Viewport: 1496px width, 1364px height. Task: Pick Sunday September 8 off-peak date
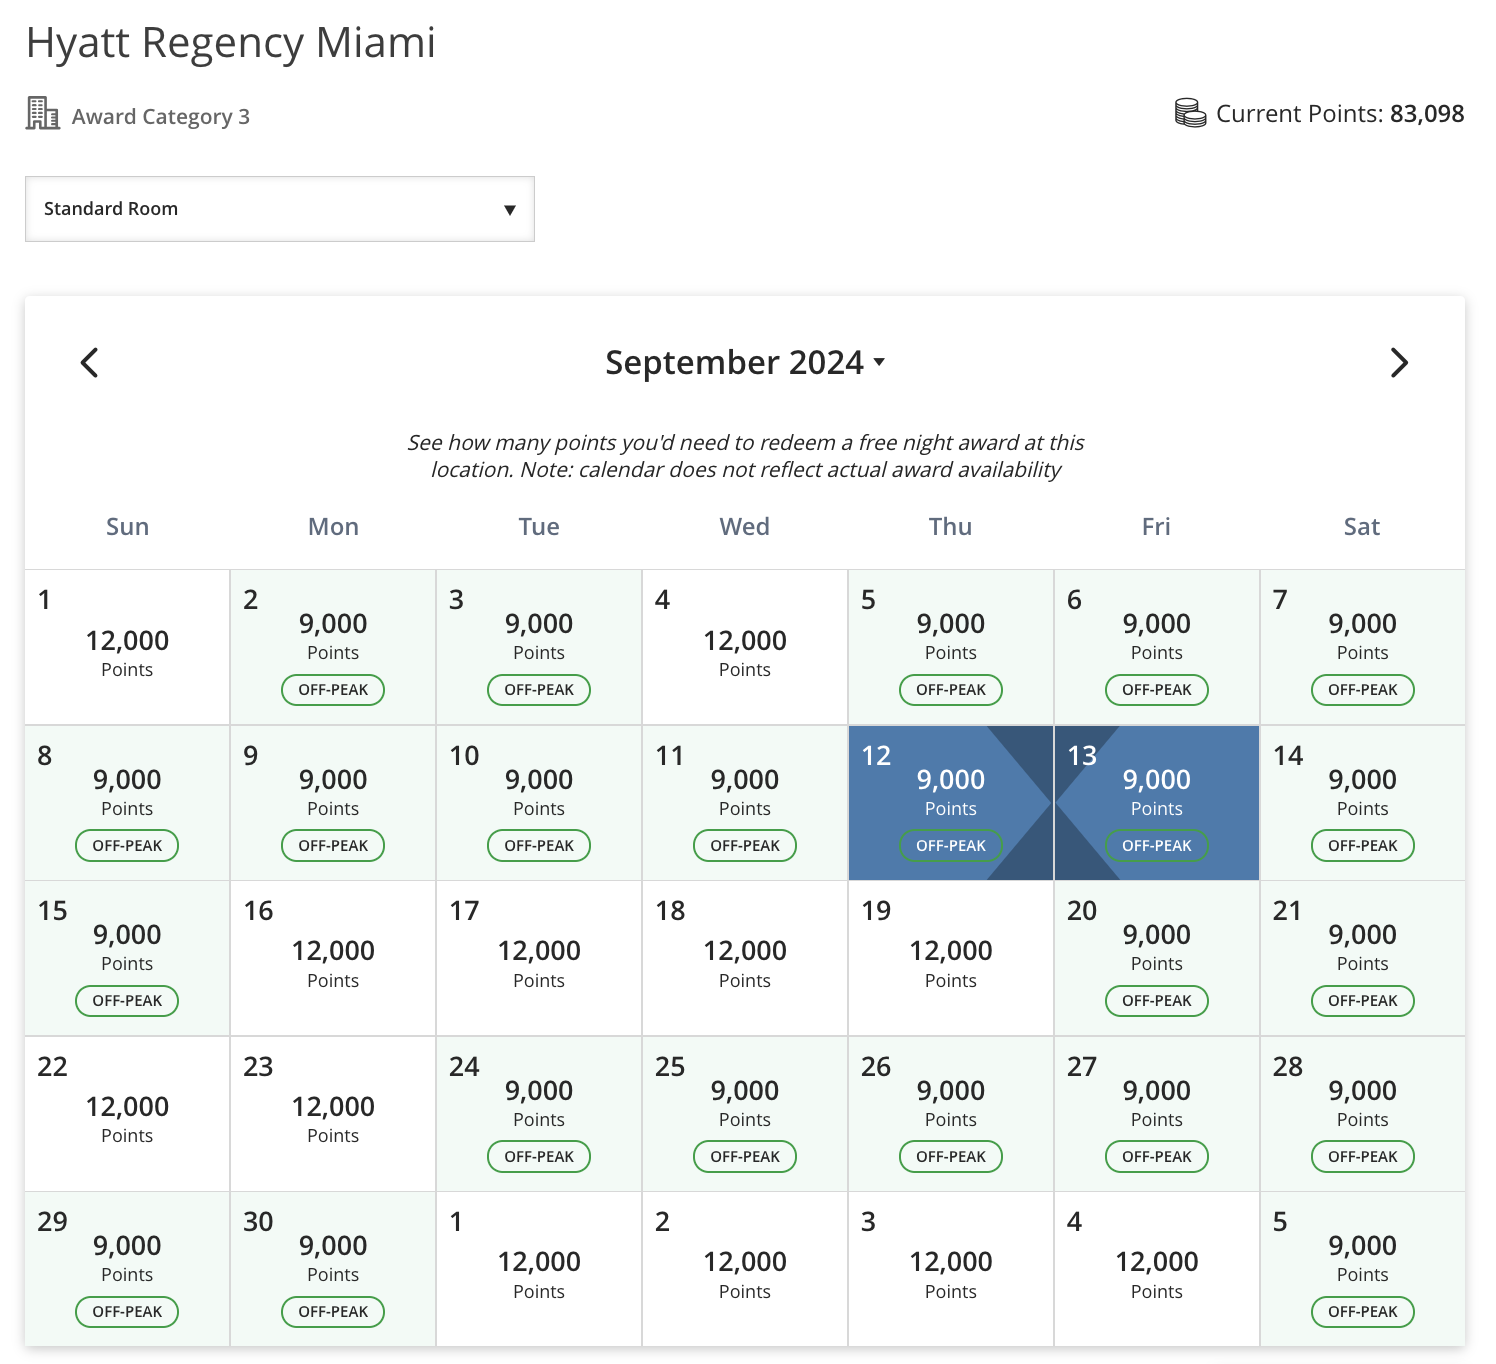point(127,803)
